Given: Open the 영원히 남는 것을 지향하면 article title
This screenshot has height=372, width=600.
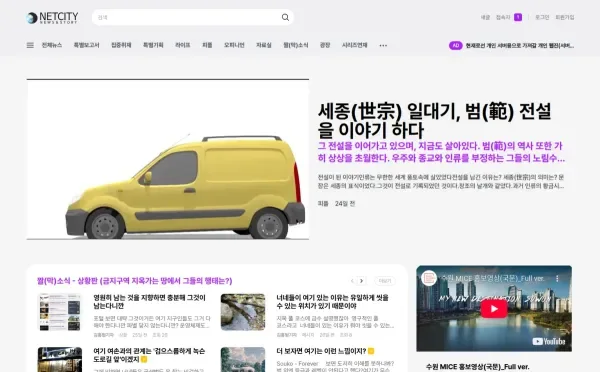Looking at the screenshot, I should pos(150,302).
